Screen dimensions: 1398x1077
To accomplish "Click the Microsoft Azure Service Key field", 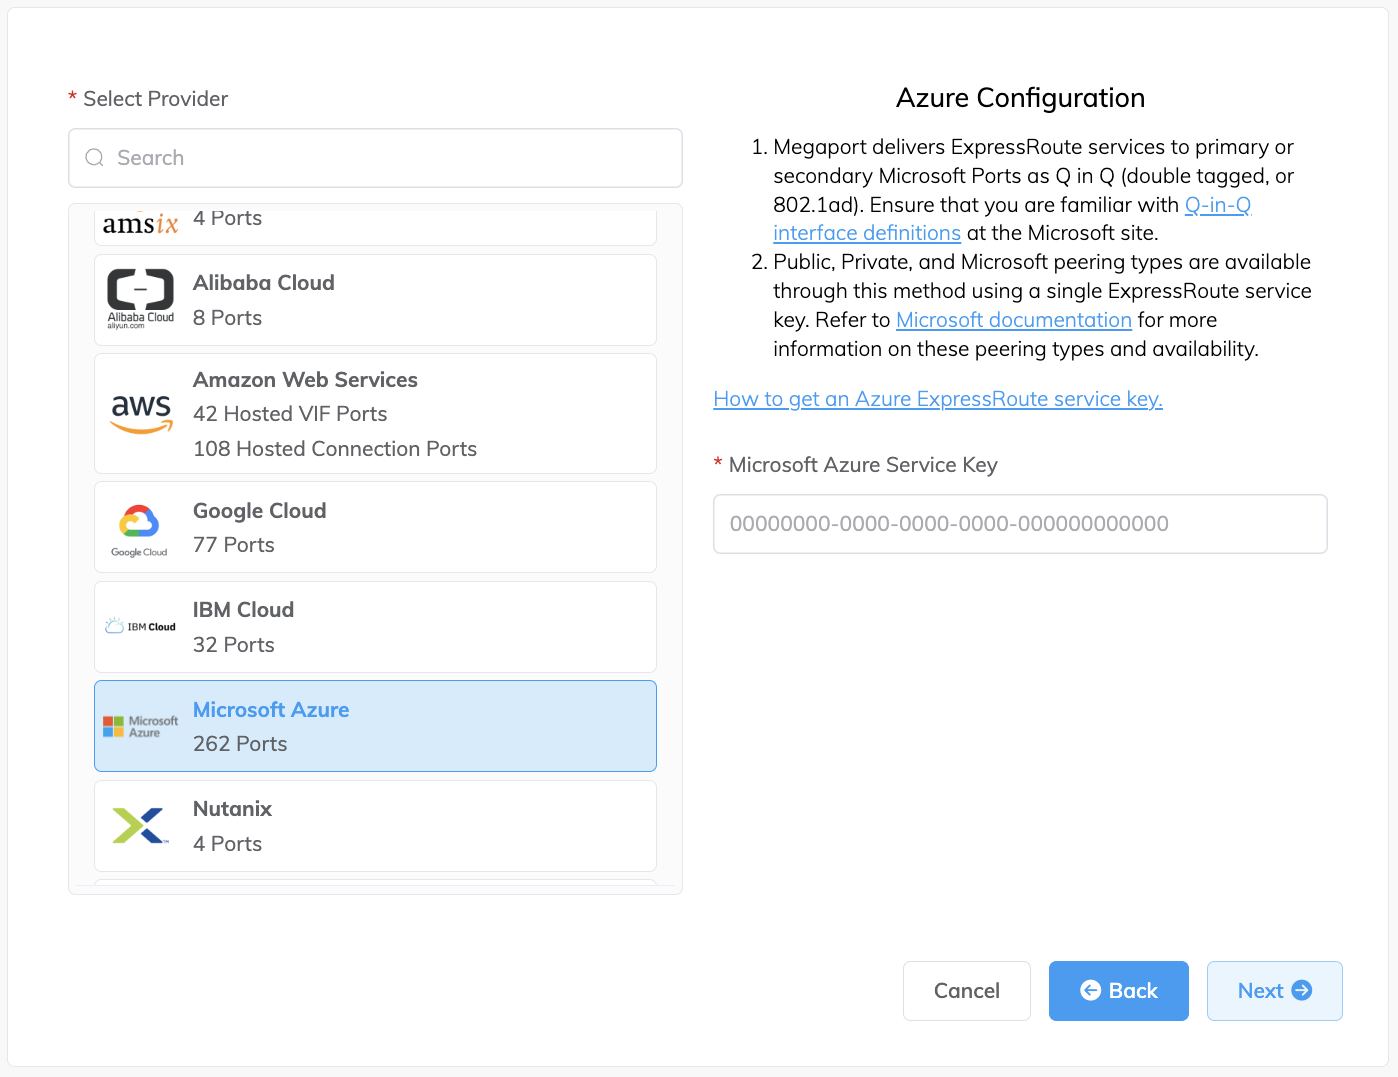I will pos(1019,524).
